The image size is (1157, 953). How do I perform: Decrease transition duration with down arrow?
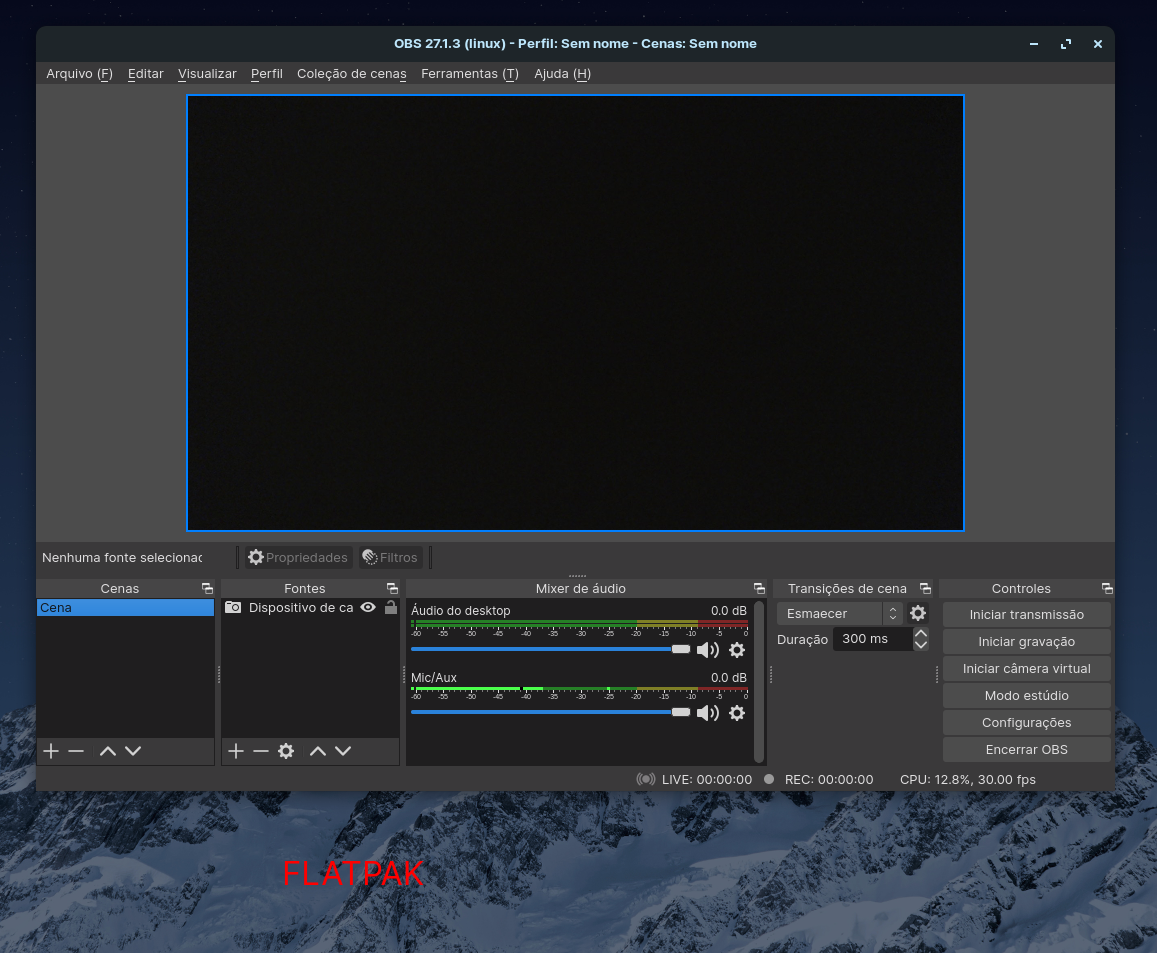[x=921, y=645]
